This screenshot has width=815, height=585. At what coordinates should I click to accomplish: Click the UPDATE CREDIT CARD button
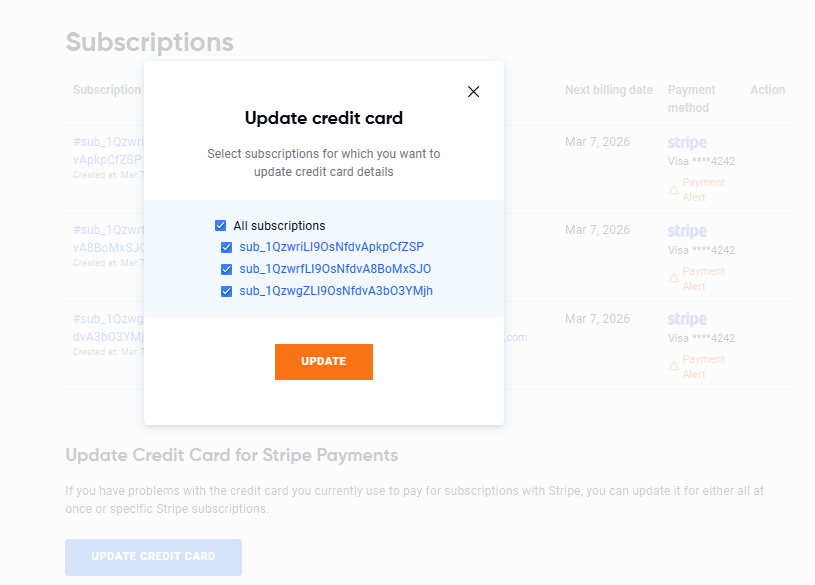153,557
